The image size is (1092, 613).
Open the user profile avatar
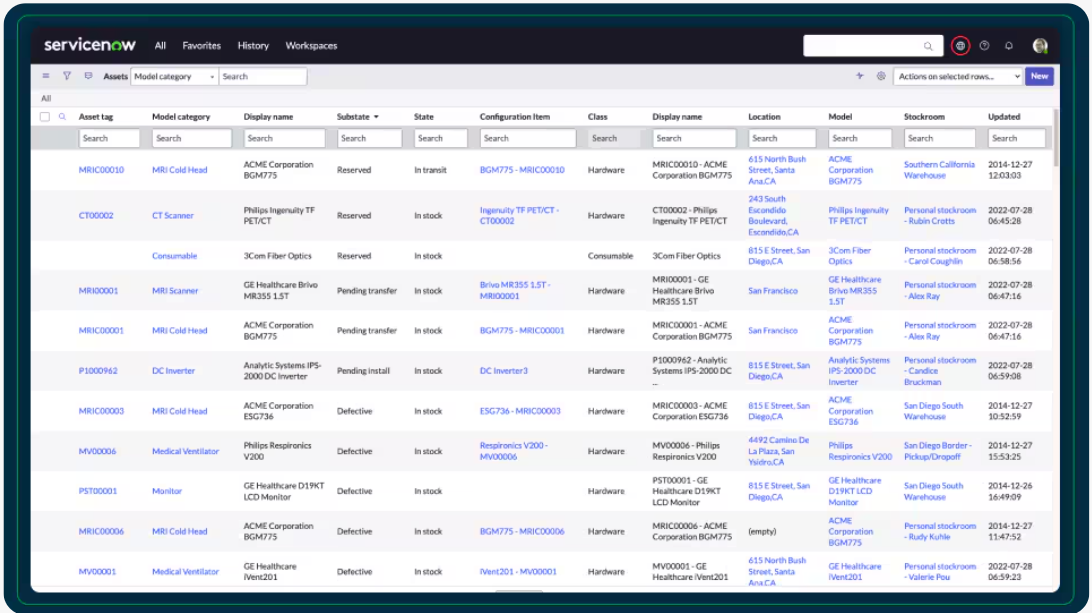point(1040,46)
